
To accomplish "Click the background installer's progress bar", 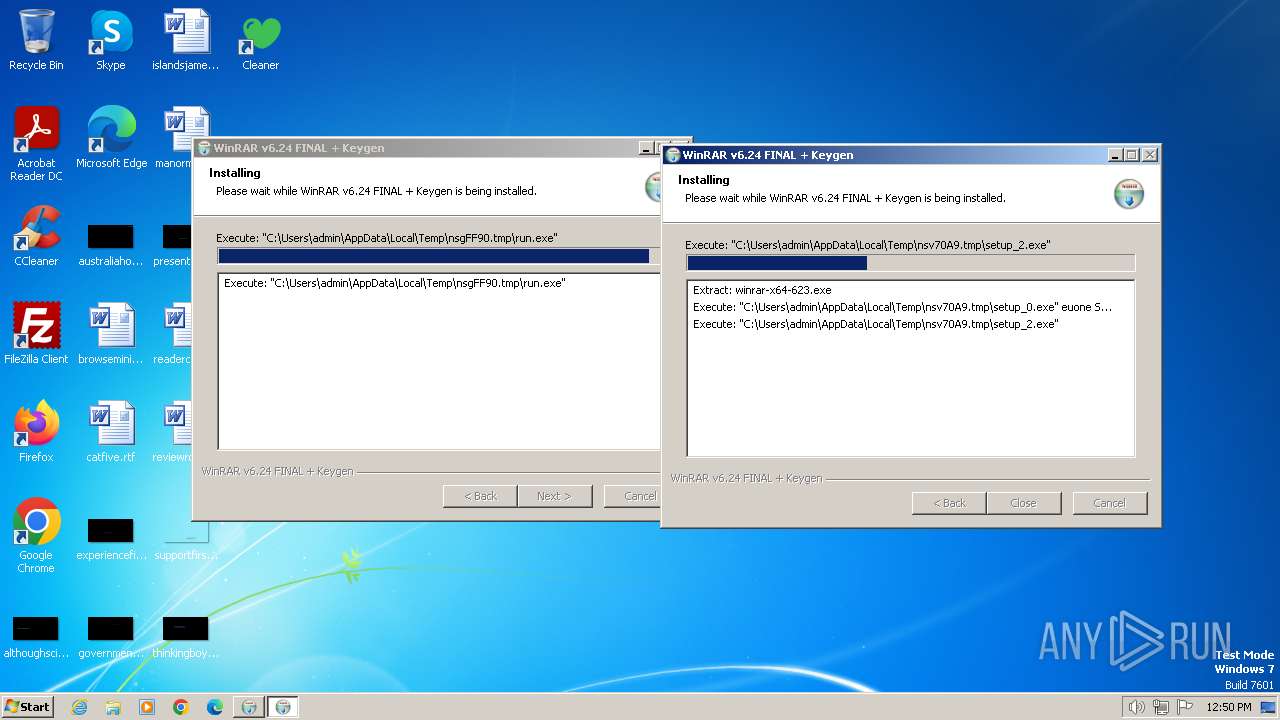I will (439, 256).
